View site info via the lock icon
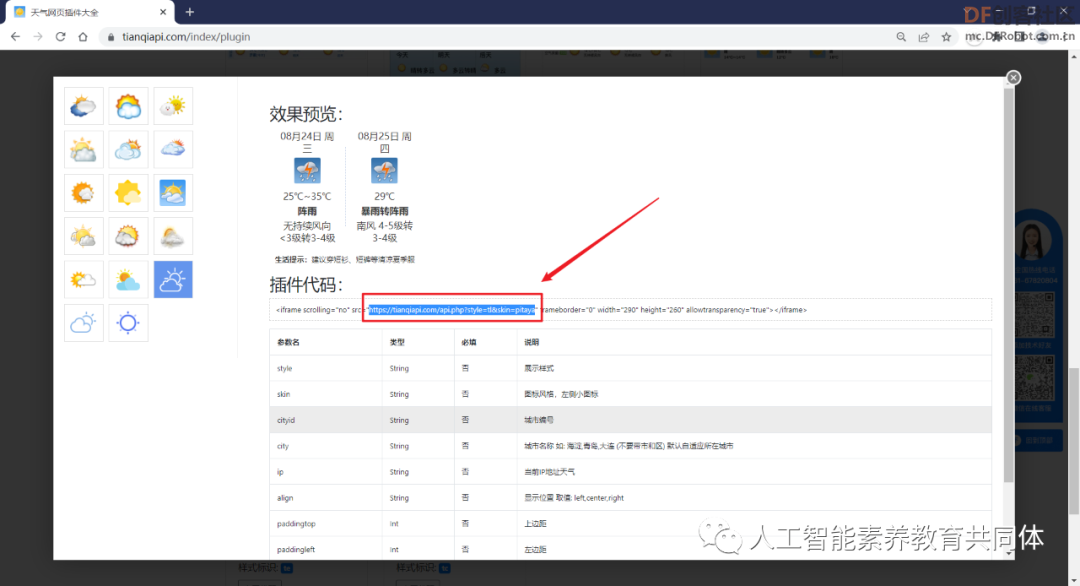This screenshot has height=586, width=1080. [x=111, y=37]
